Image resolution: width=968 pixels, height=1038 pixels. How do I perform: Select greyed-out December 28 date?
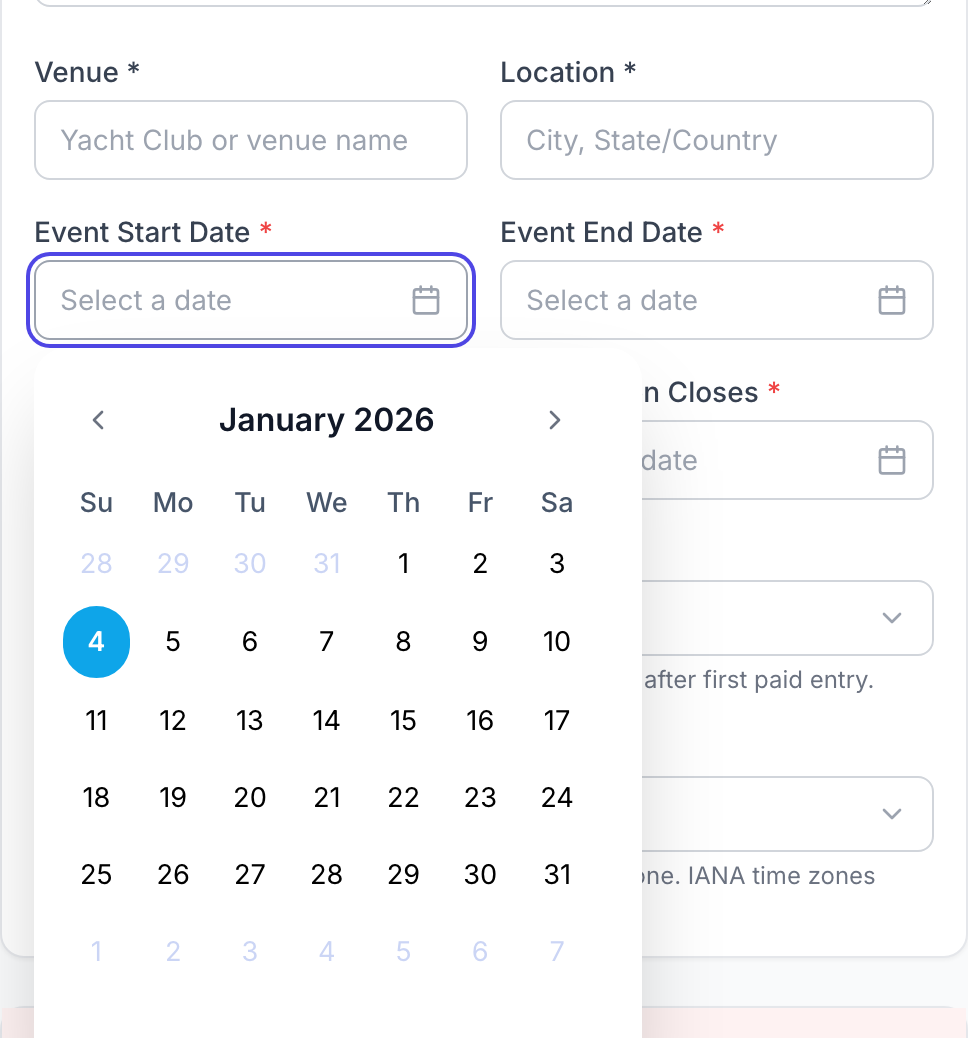point(96,564)
